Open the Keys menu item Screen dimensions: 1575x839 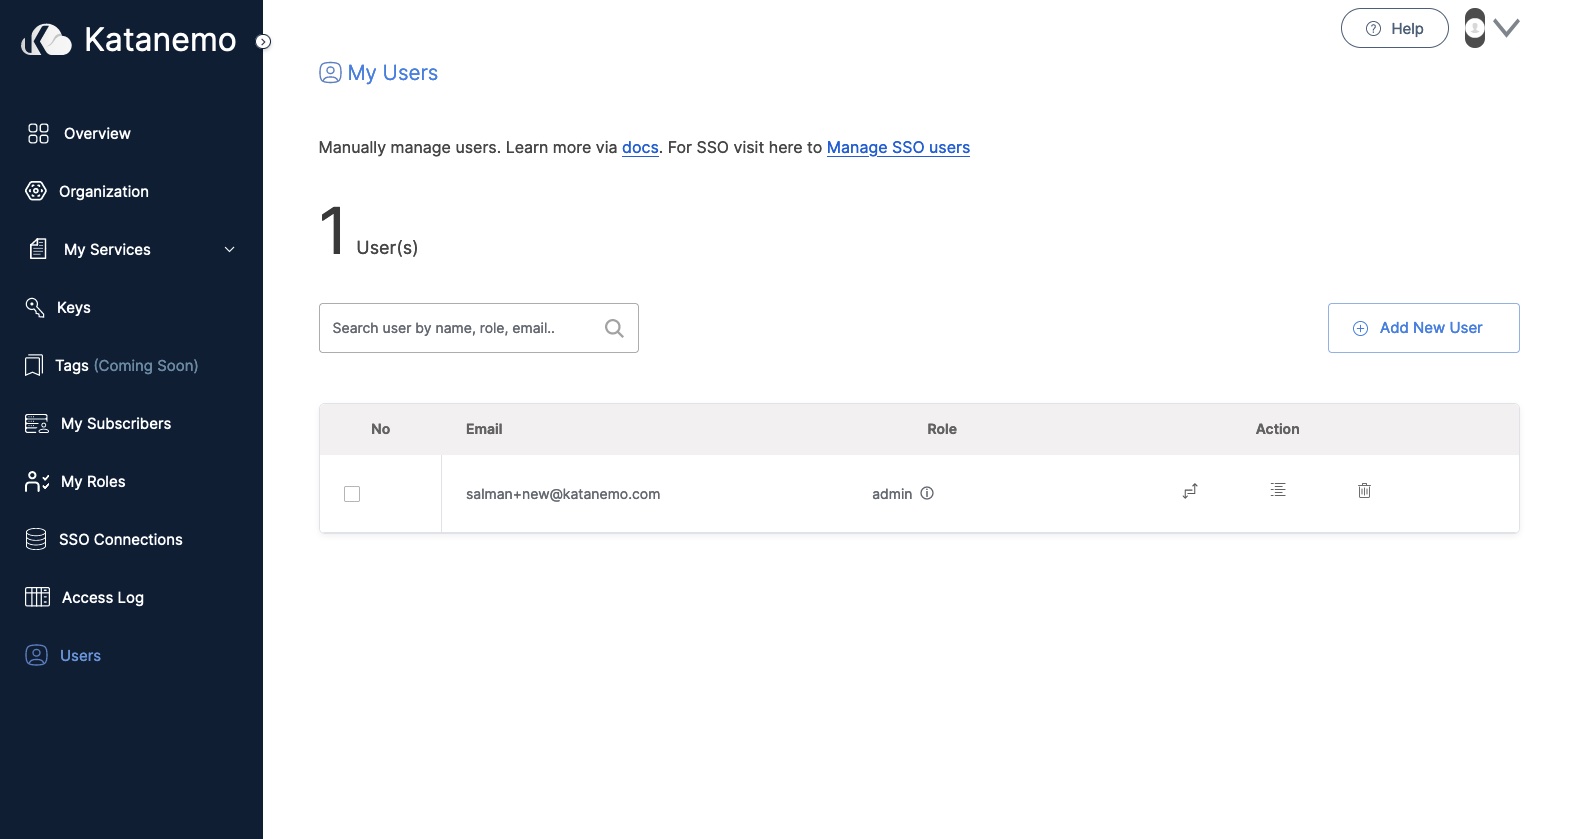tap(74, 307)
